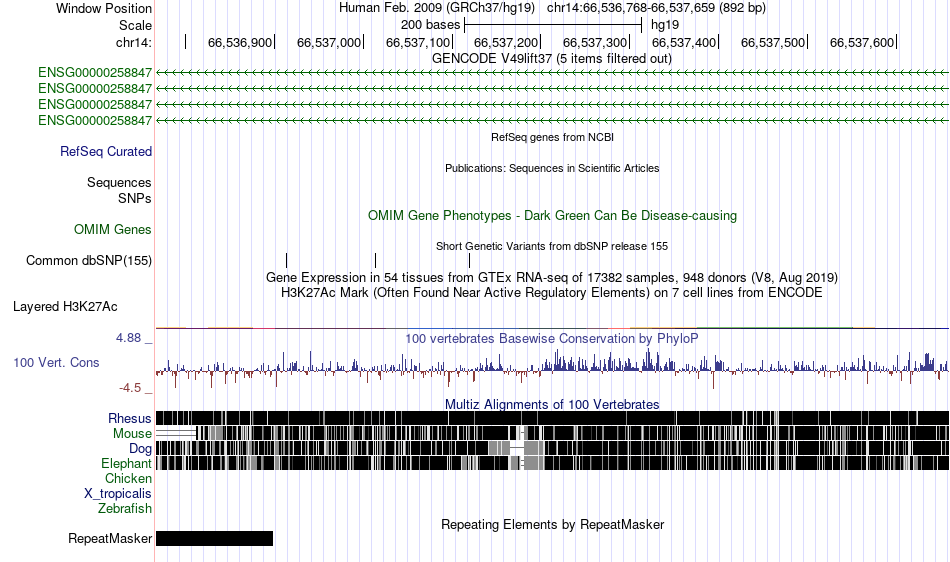Click the GTEx Gene Expression track title
The height and width of the screenshot is (562, 950).
(552, 278)
